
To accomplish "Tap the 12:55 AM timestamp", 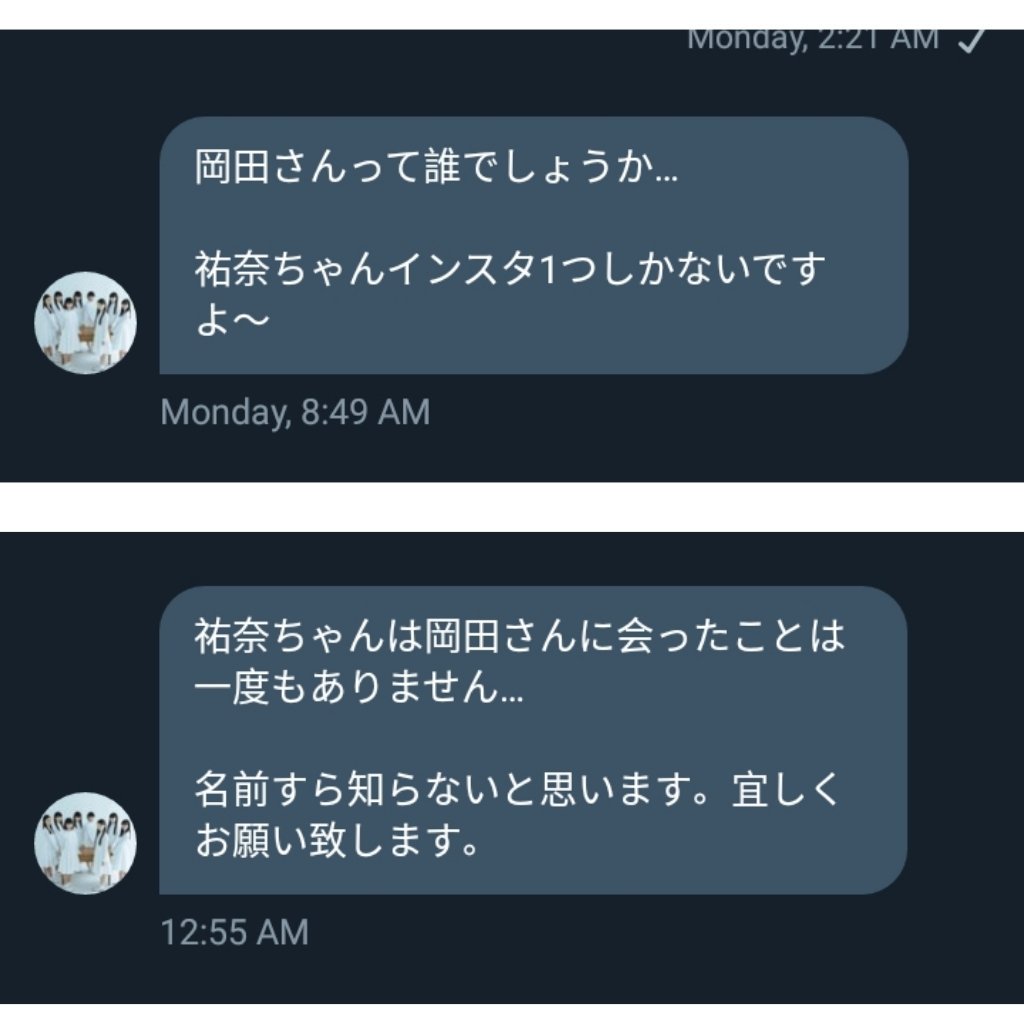I will coord(234,932).
